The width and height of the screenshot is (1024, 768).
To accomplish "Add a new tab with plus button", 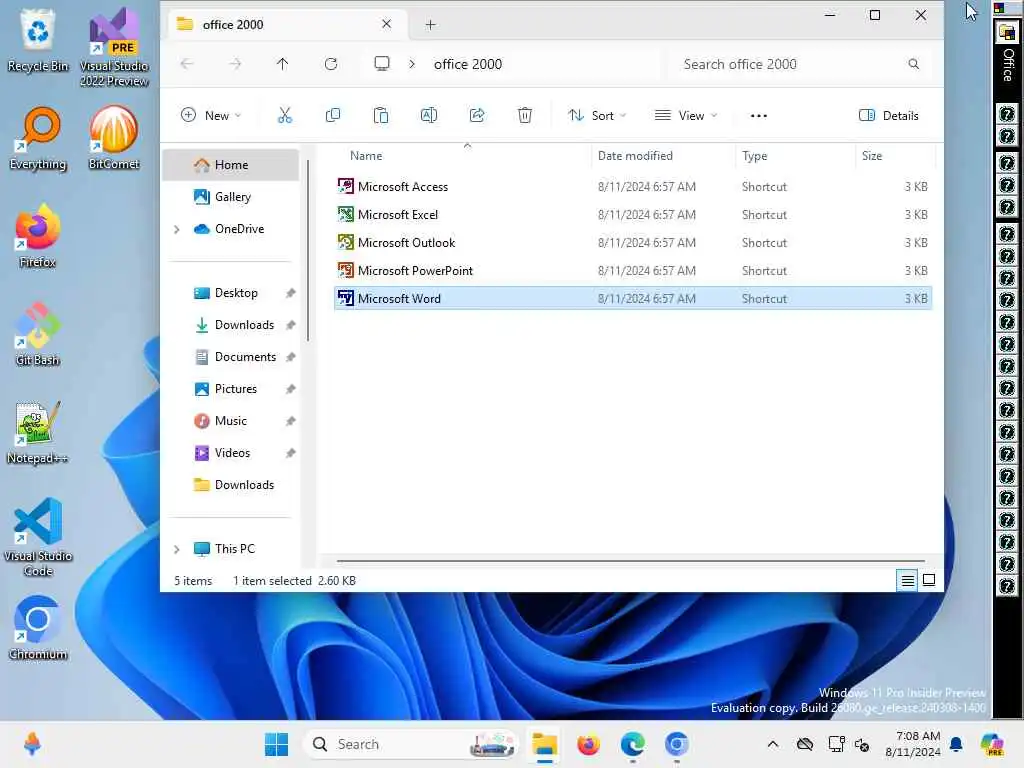I will (x=430, y=25).
